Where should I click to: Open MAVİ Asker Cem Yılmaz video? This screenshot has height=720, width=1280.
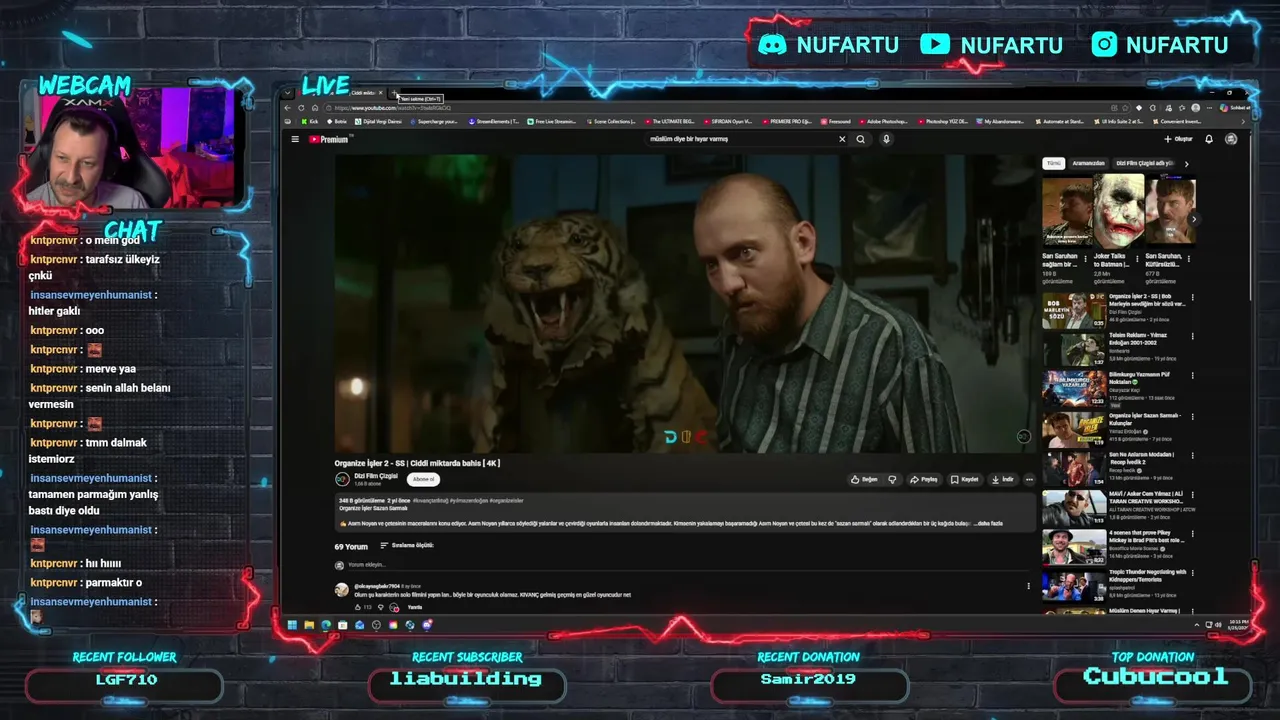[1074, 507]
